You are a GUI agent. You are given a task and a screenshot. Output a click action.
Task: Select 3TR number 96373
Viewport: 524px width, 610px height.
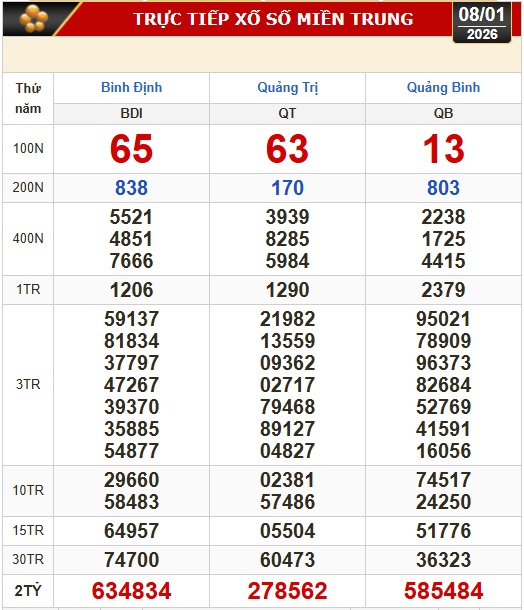[x=443, y=363]
